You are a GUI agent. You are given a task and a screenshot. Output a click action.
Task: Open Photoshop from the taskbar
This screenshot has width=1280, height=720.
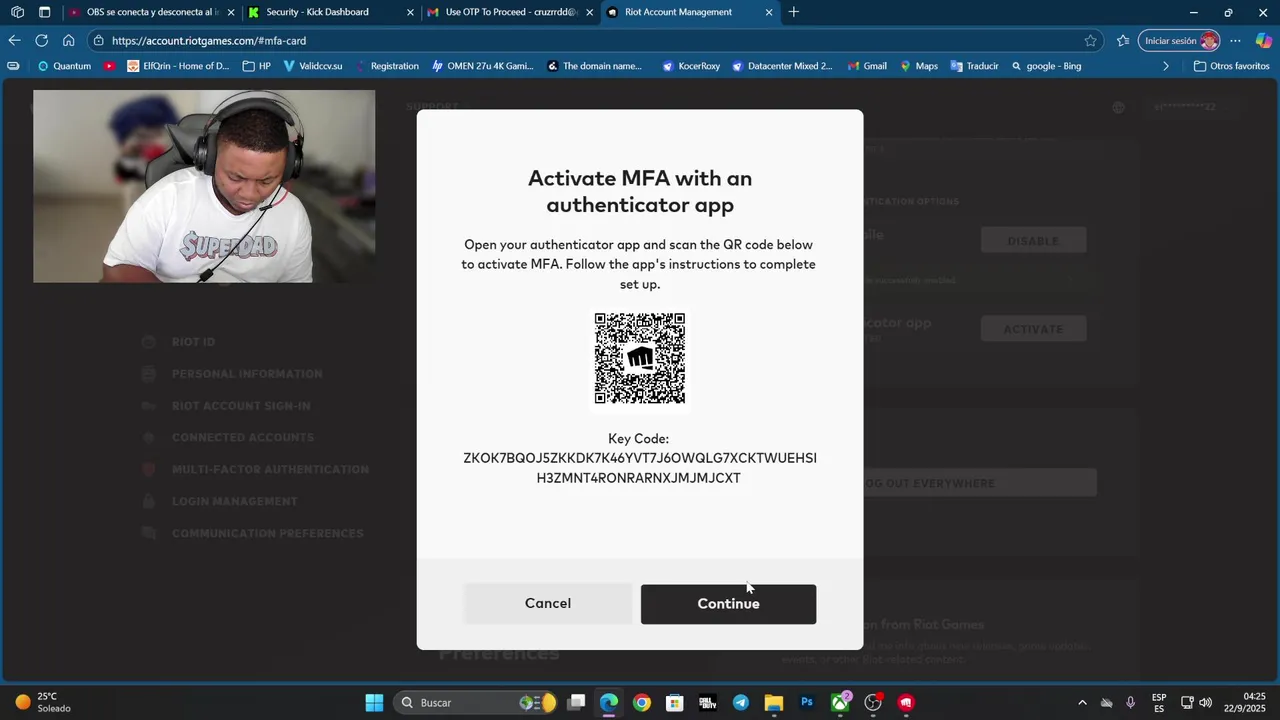[x=807, y=703]
